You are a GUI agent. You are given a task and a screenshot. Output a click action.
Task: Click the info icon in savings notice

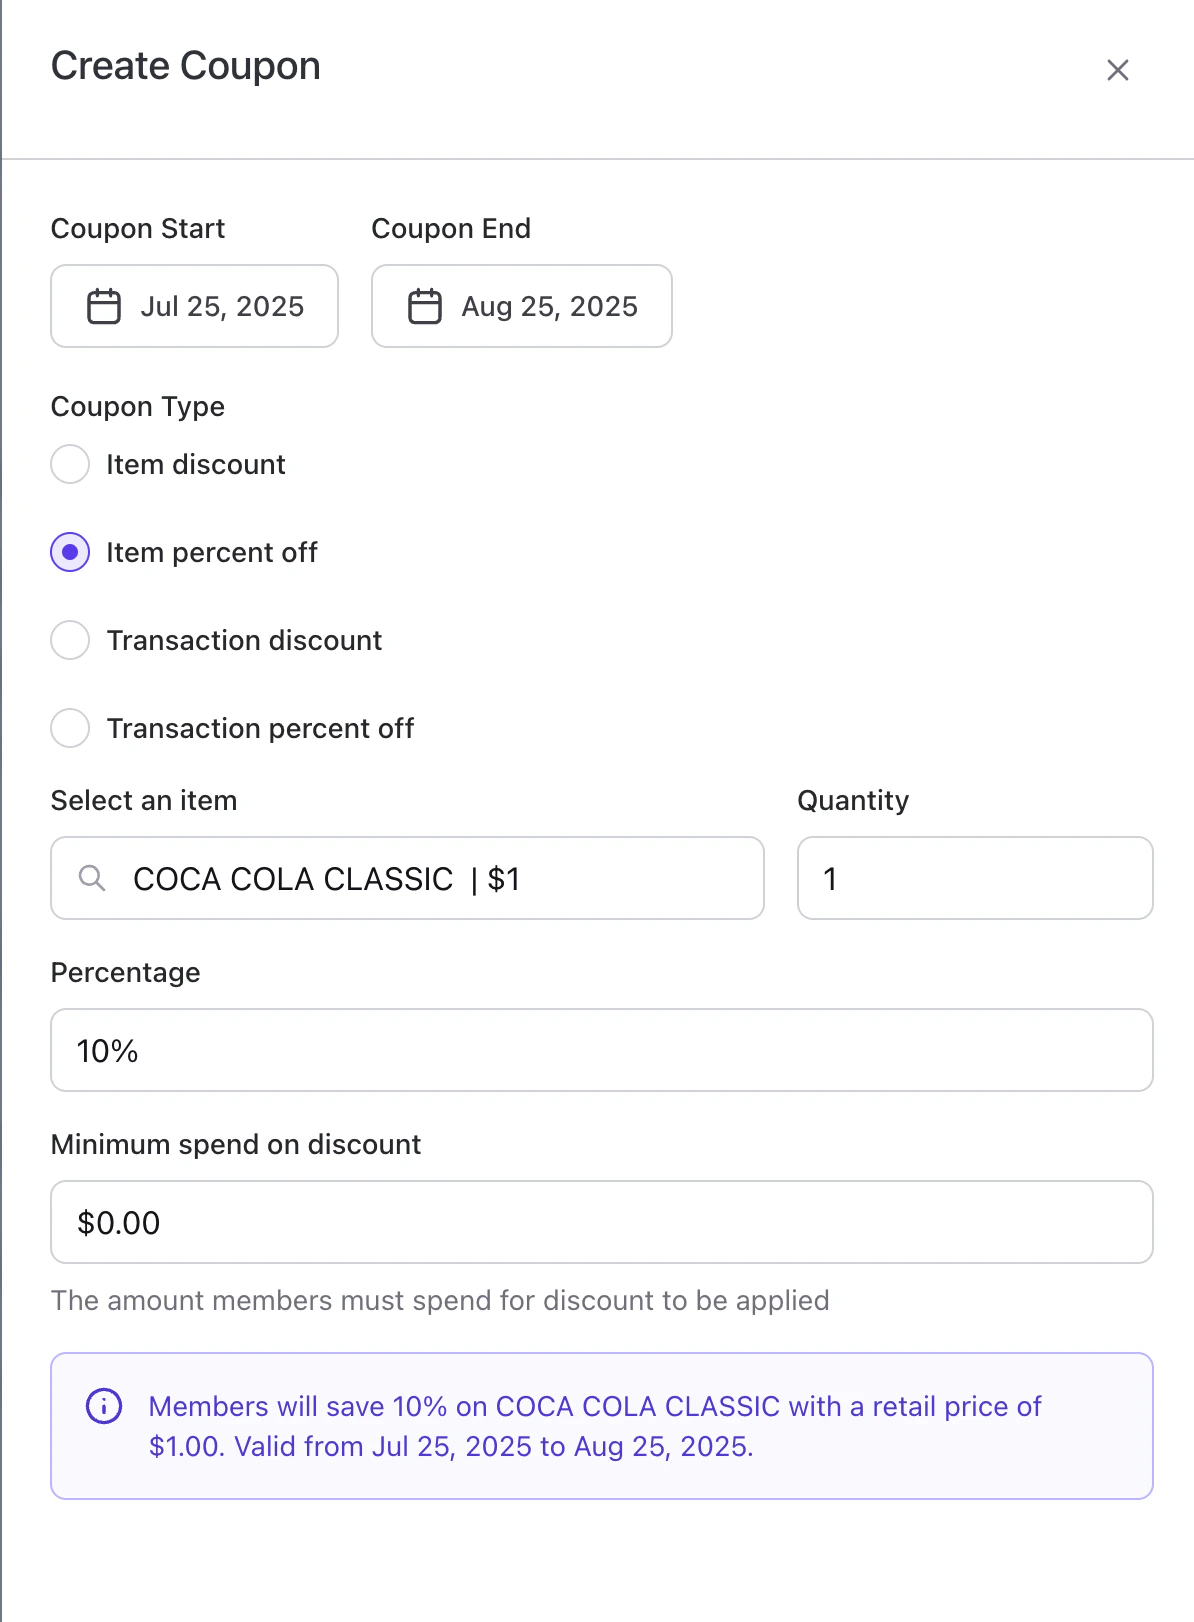coord(104,1406)
